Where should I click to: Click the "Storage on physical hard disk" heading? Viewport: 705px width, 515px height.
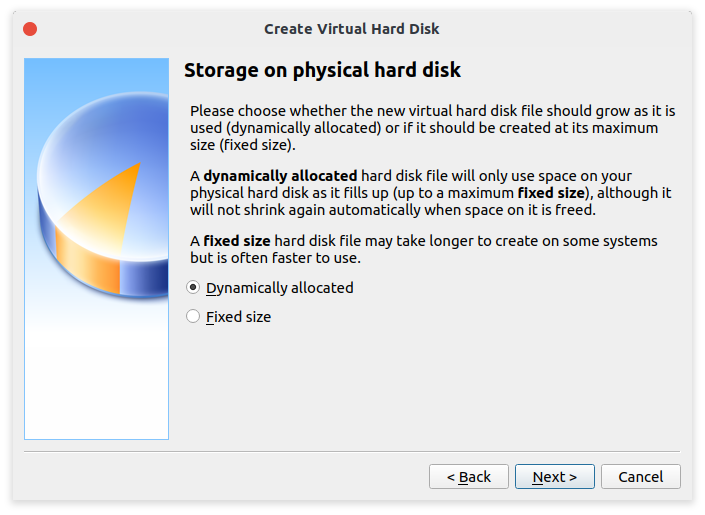pos(322,70)
